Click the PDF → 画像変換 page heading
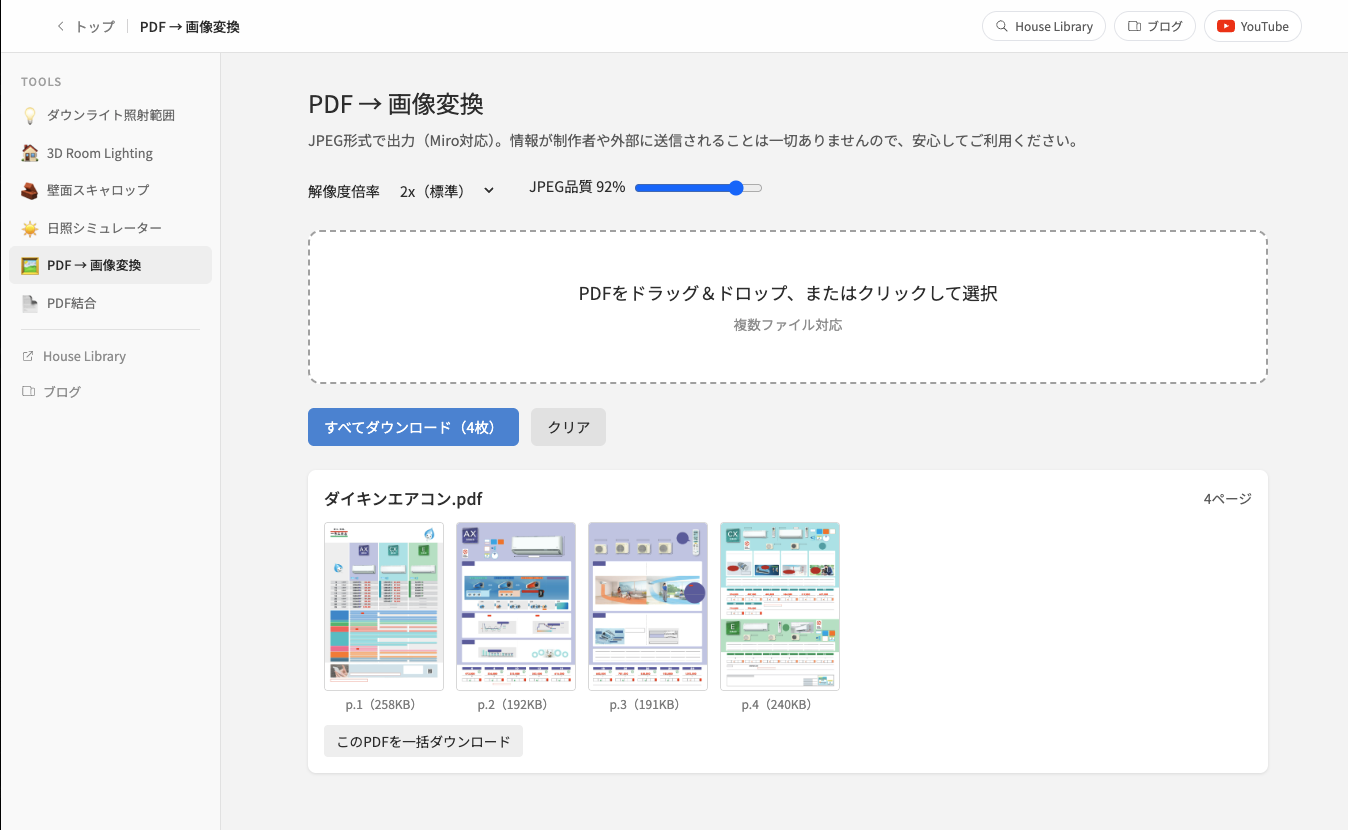Image resolution: width=1348 pixels, height=830 pixels. click(396, 104)
